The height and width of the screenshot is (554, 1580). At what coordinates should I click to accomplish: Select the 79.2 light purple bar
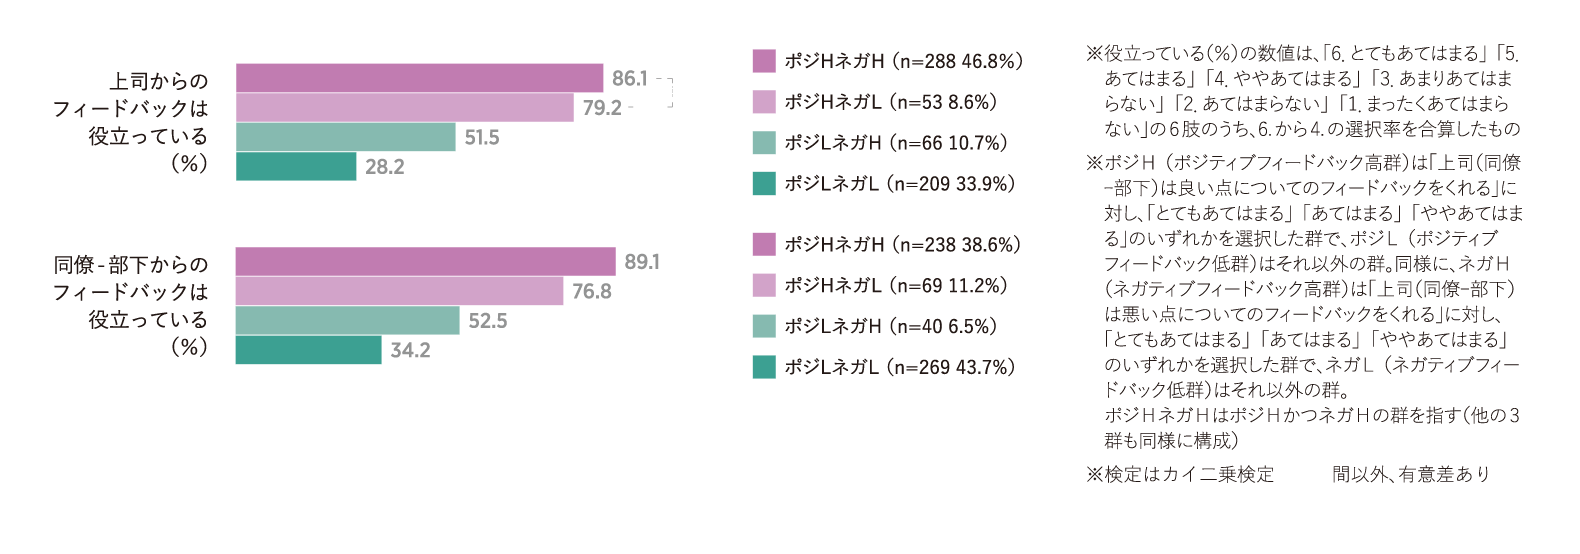(x=405, y=107)
